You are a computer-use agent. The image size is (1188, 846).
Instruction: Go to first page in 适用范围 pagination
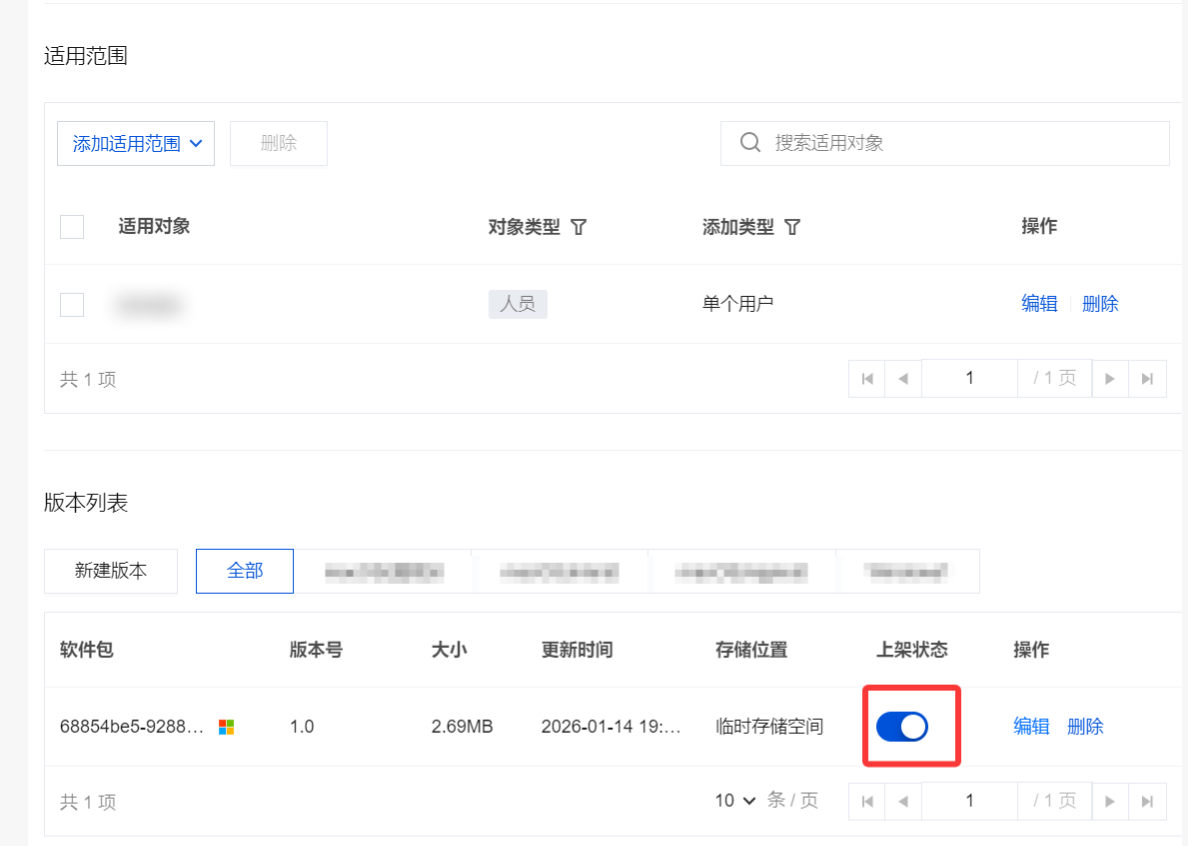[x=867, y=379]
